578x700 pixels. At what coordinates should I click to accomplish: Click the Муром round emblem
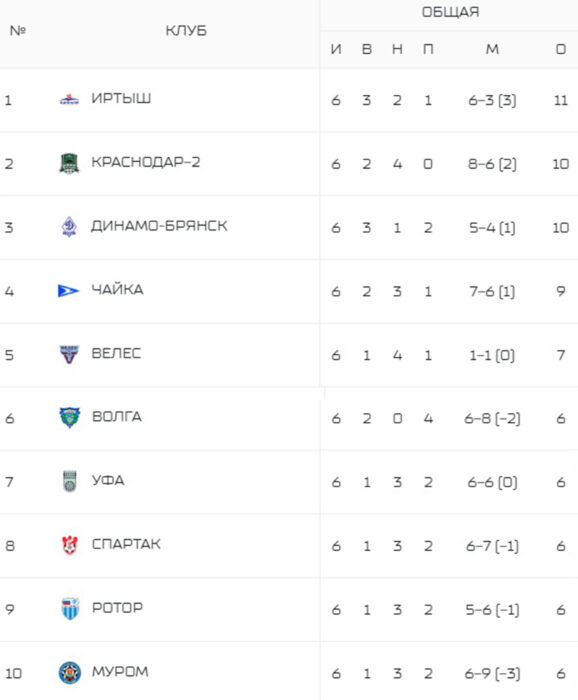tap(70, 673)
